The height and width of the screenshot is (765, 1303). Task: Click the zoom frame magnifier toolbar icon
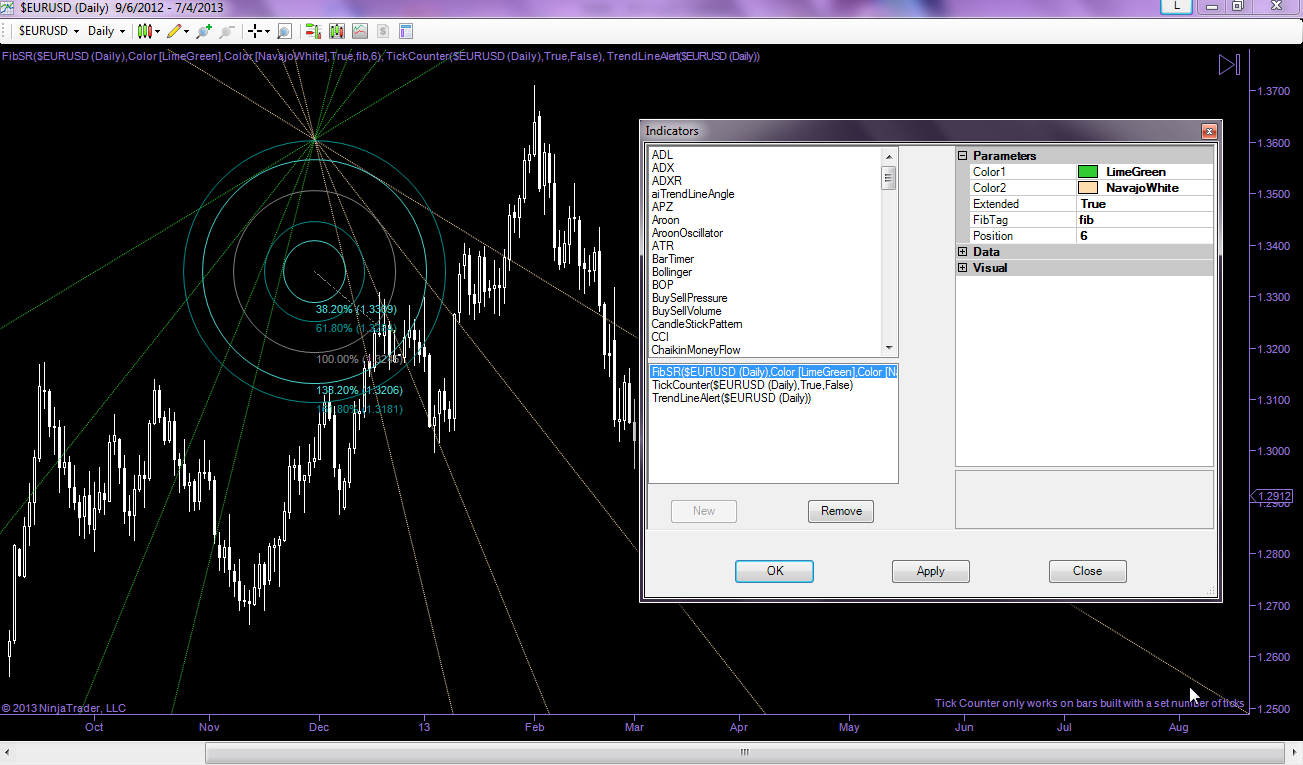pos(284,31)
